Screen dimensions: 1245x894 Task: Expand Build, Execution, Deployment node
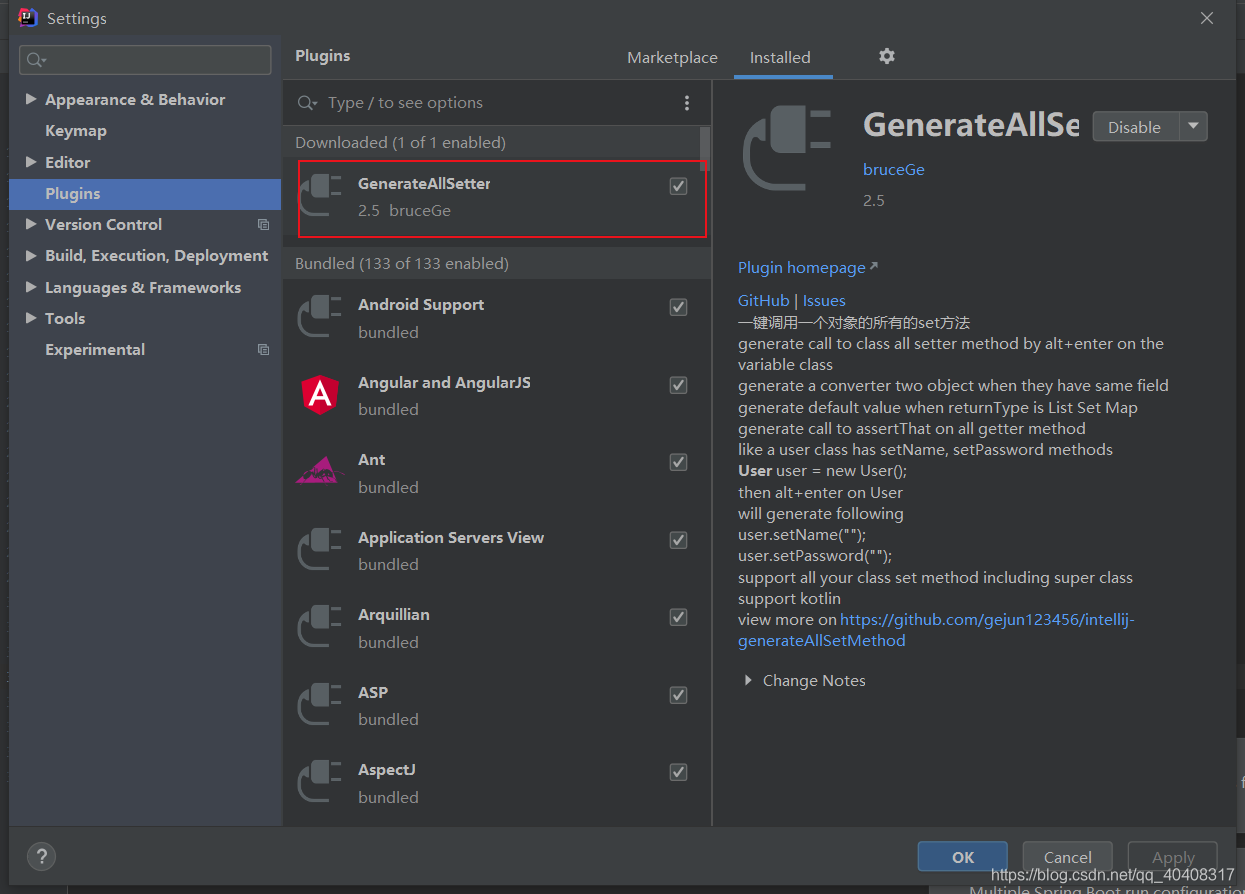31,256
